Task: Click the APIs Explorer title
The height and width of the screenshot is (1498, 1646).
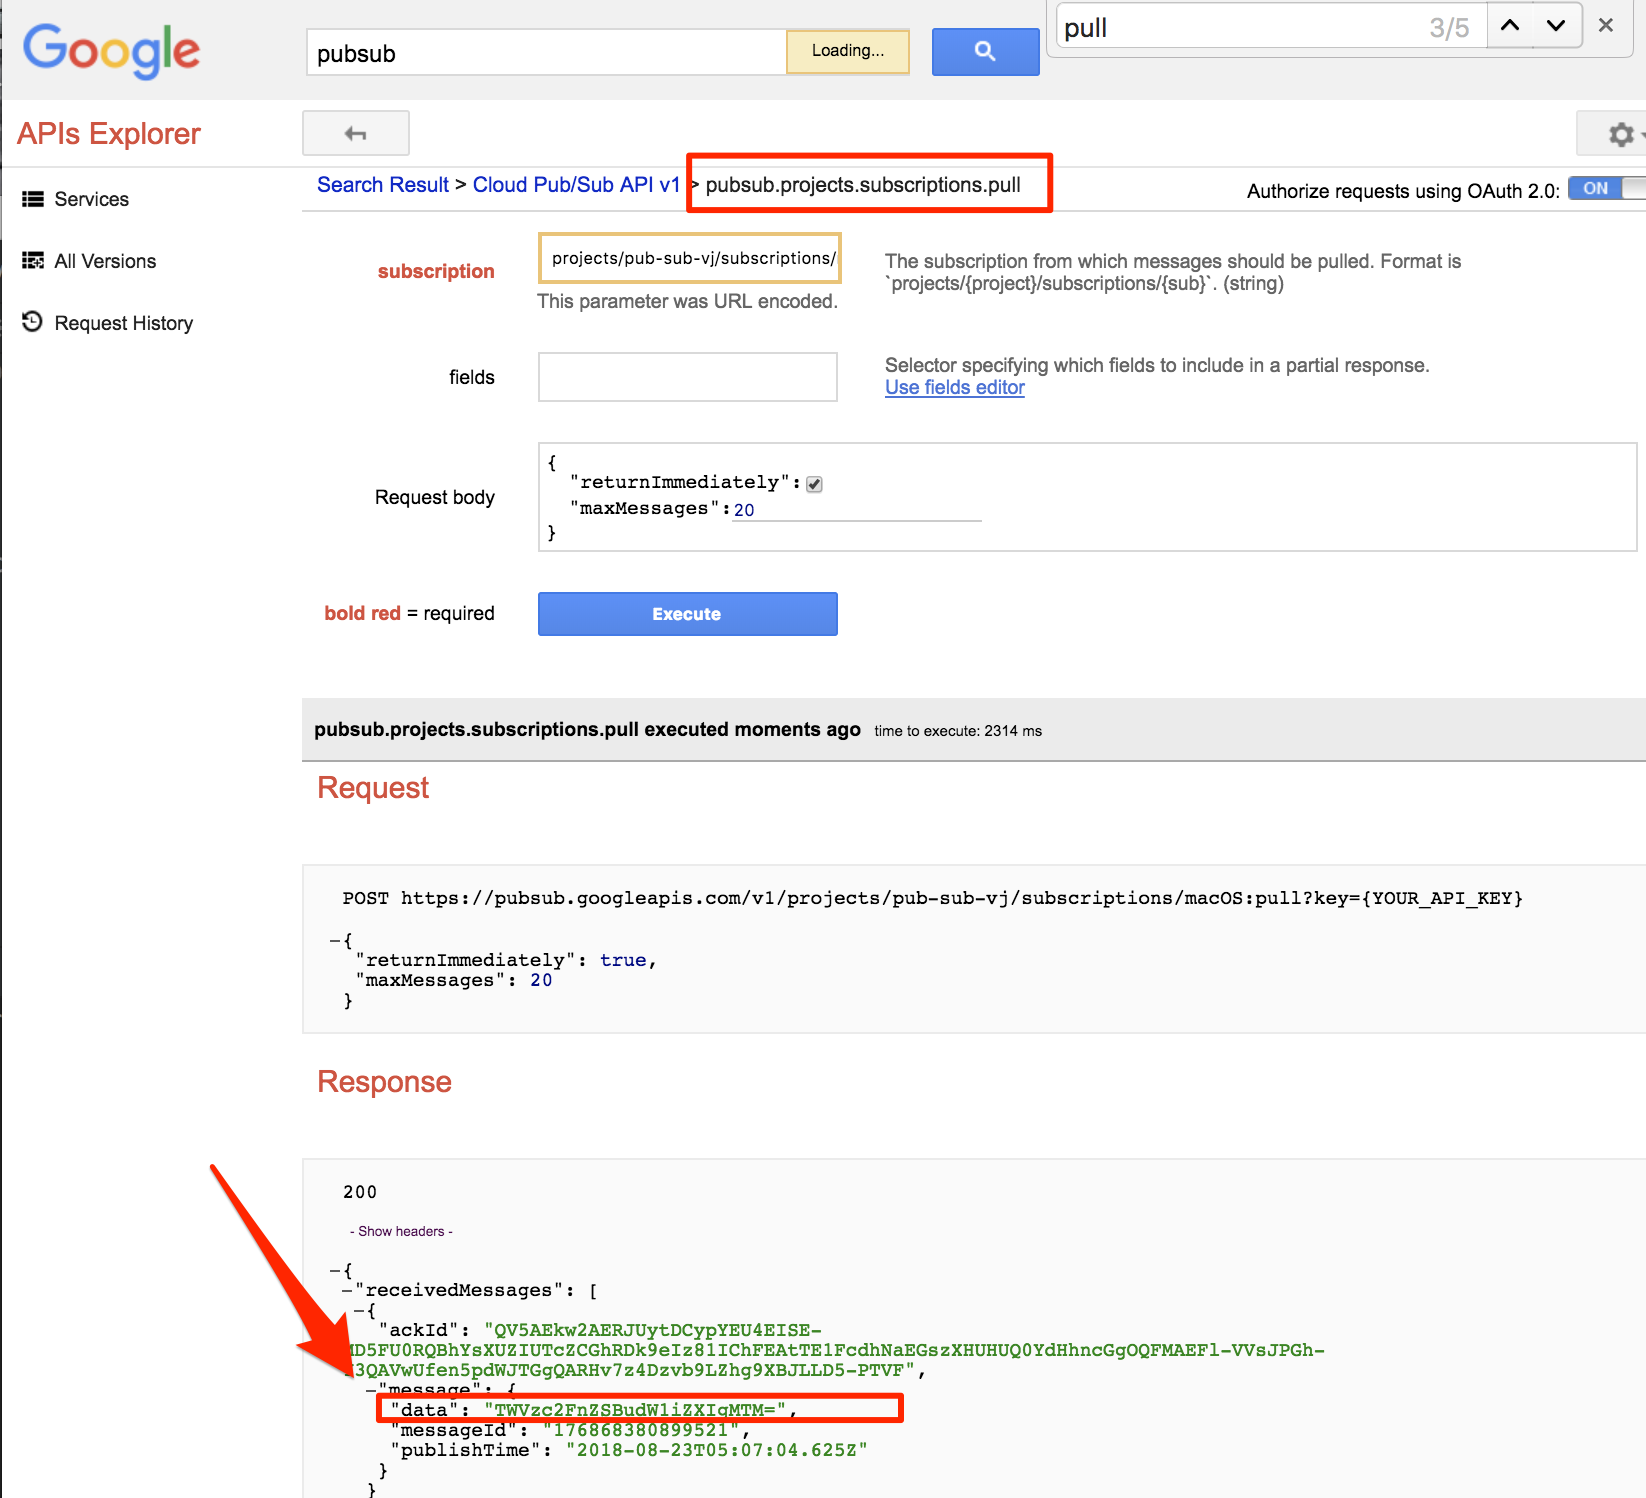Action: 109,133
